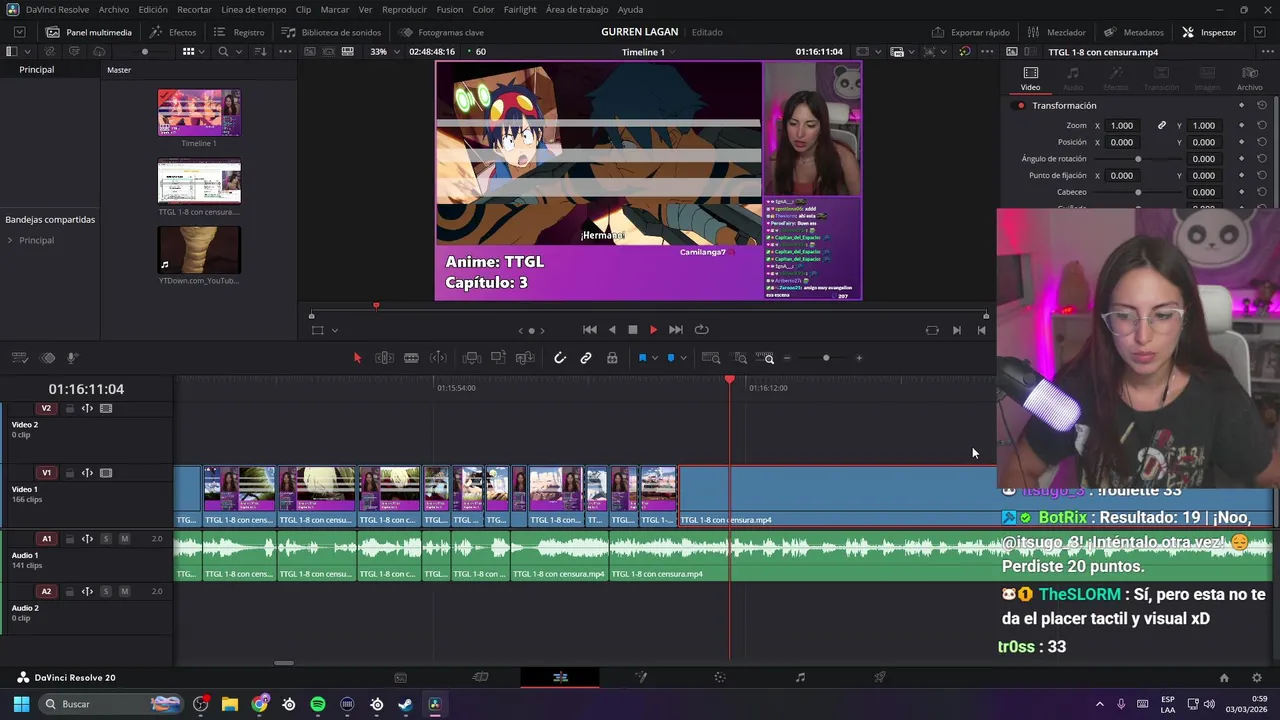
Task: Expand Principal under Bandejas compartidas
Action: [9, 240]
